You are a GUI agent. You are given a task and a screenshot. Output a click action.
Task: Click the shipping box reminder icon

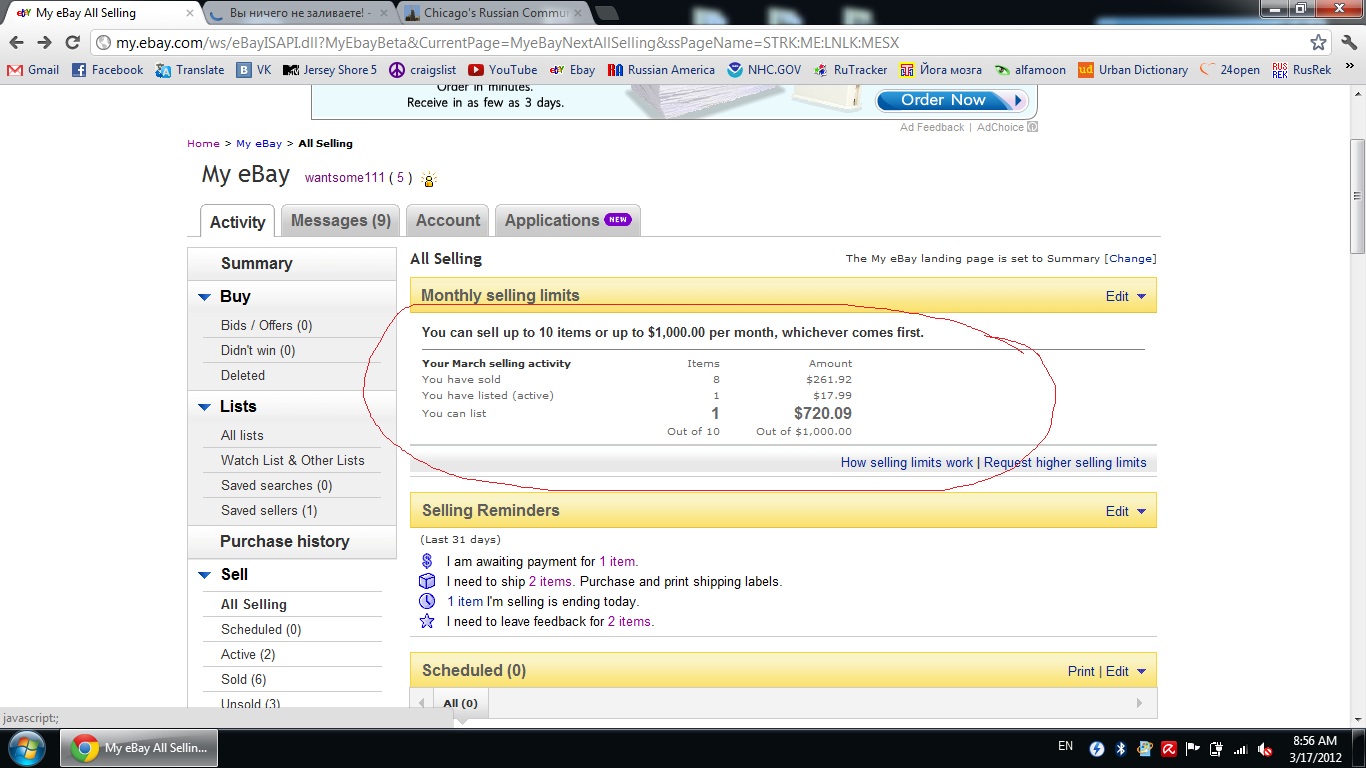pos(427,582)
